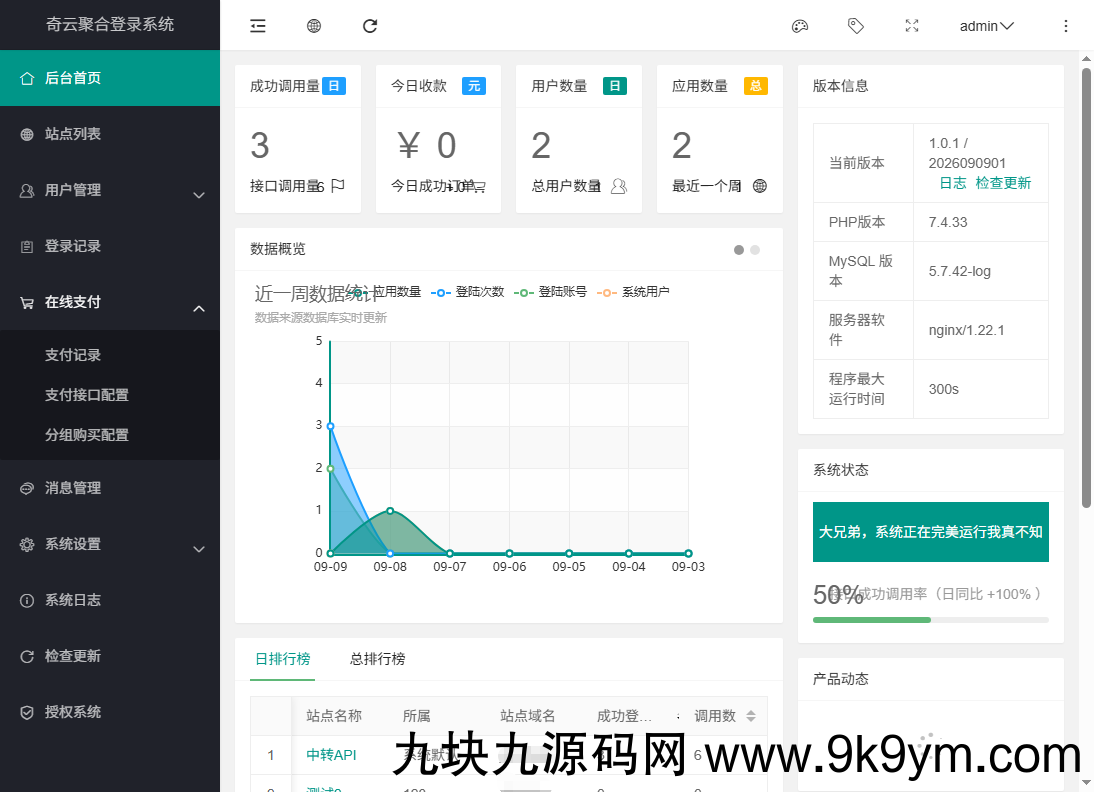Click the cart icon in 今日收款 card
The width and height of the screenshot is (1094, 792).
479,186
